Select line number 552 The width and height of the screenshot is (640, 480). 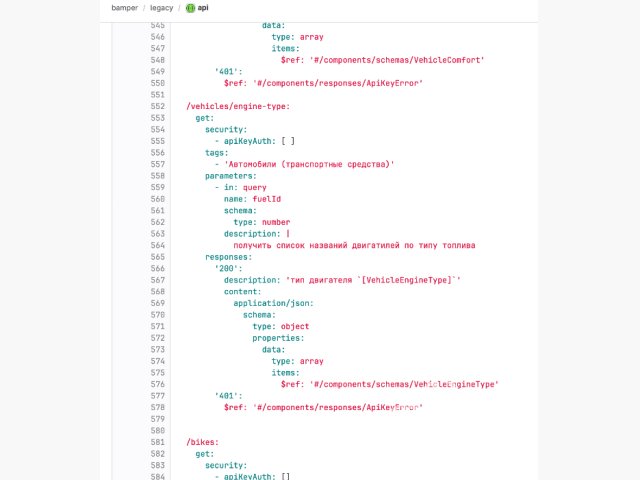pyautogui.click(x=158, y=106)
